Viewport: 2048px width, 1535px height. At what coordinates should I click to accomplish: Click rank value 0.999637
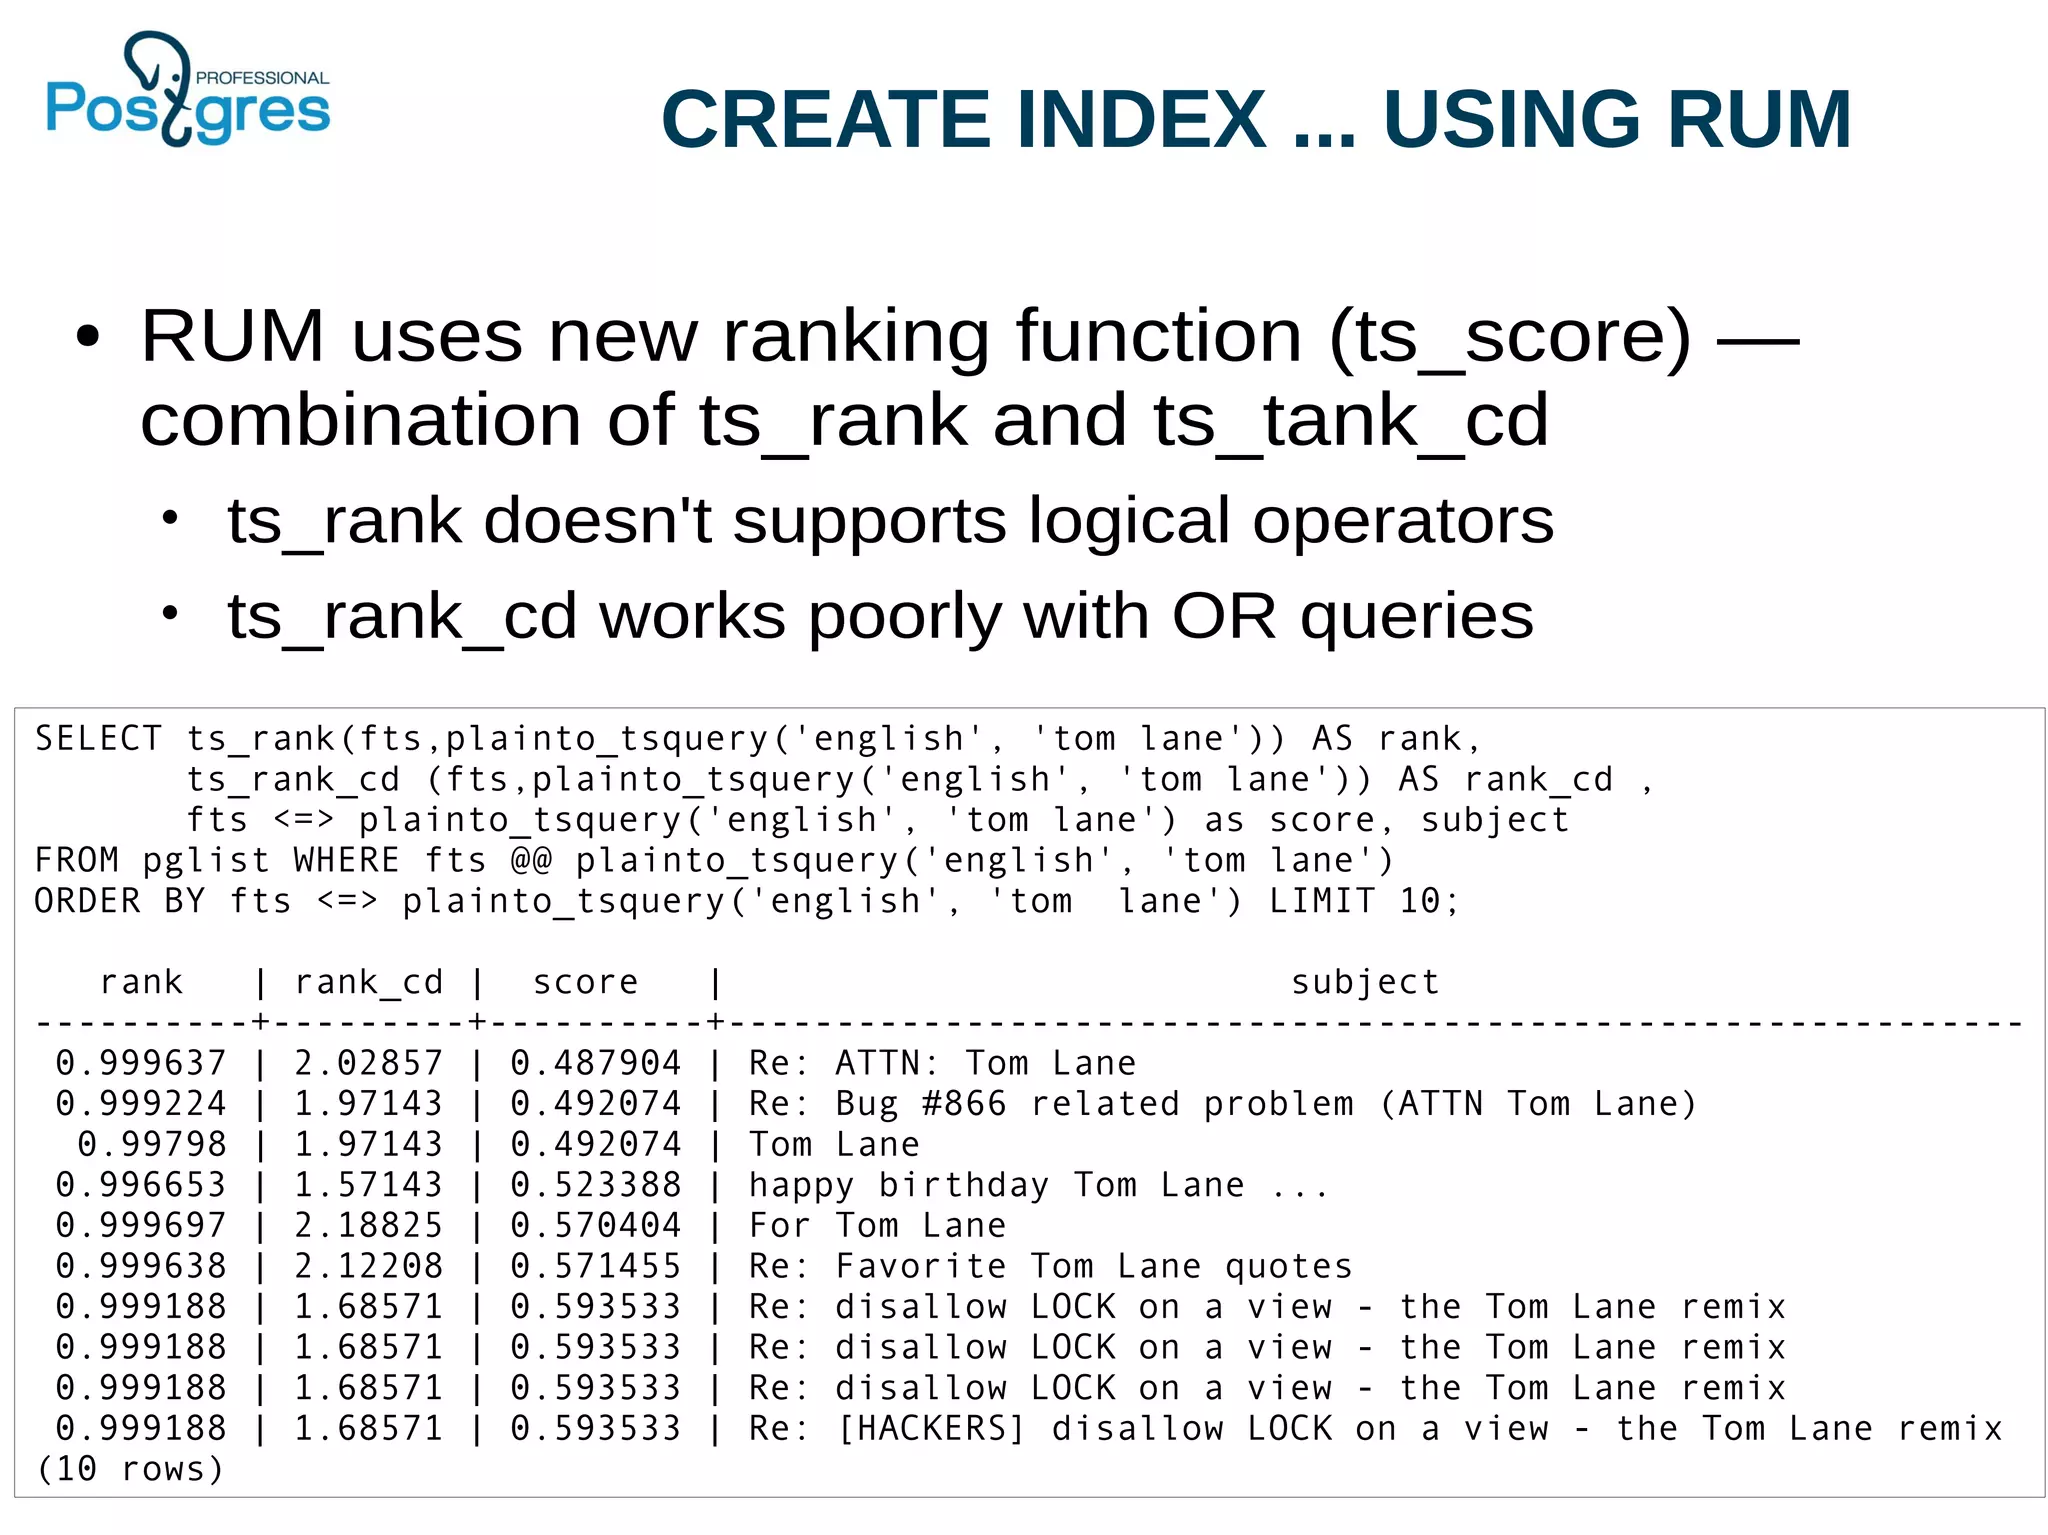140,1063
